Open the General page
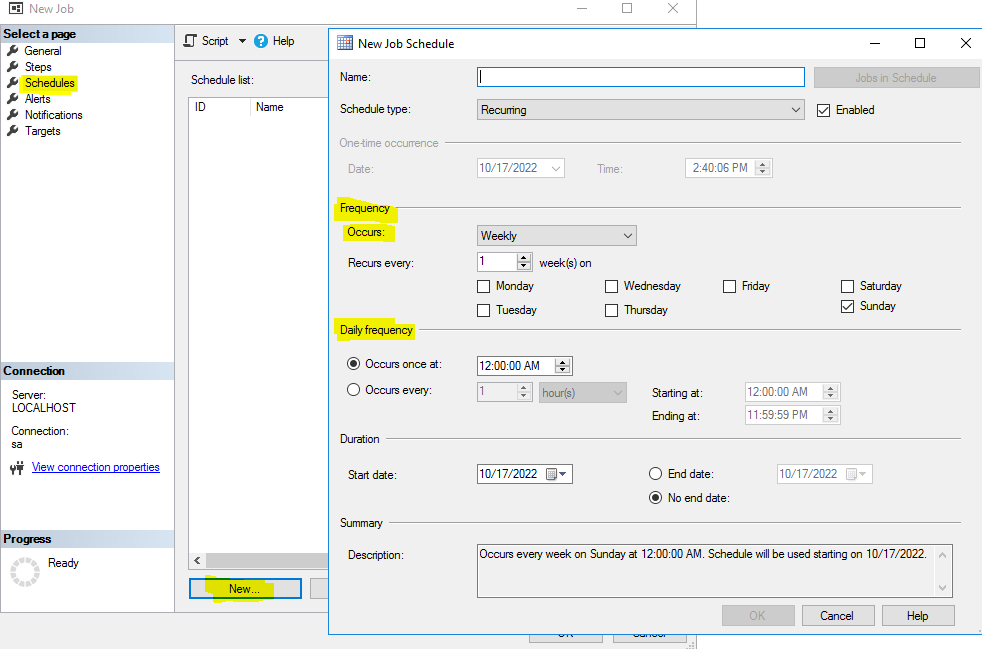The width and height of the screenshot is (982, 649). pos(43,51)
